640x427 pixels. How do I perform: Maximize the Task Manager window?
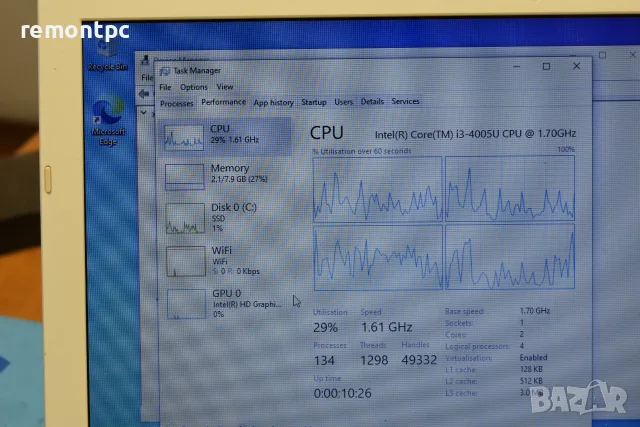pyautogui.click(x=546, y=66)
